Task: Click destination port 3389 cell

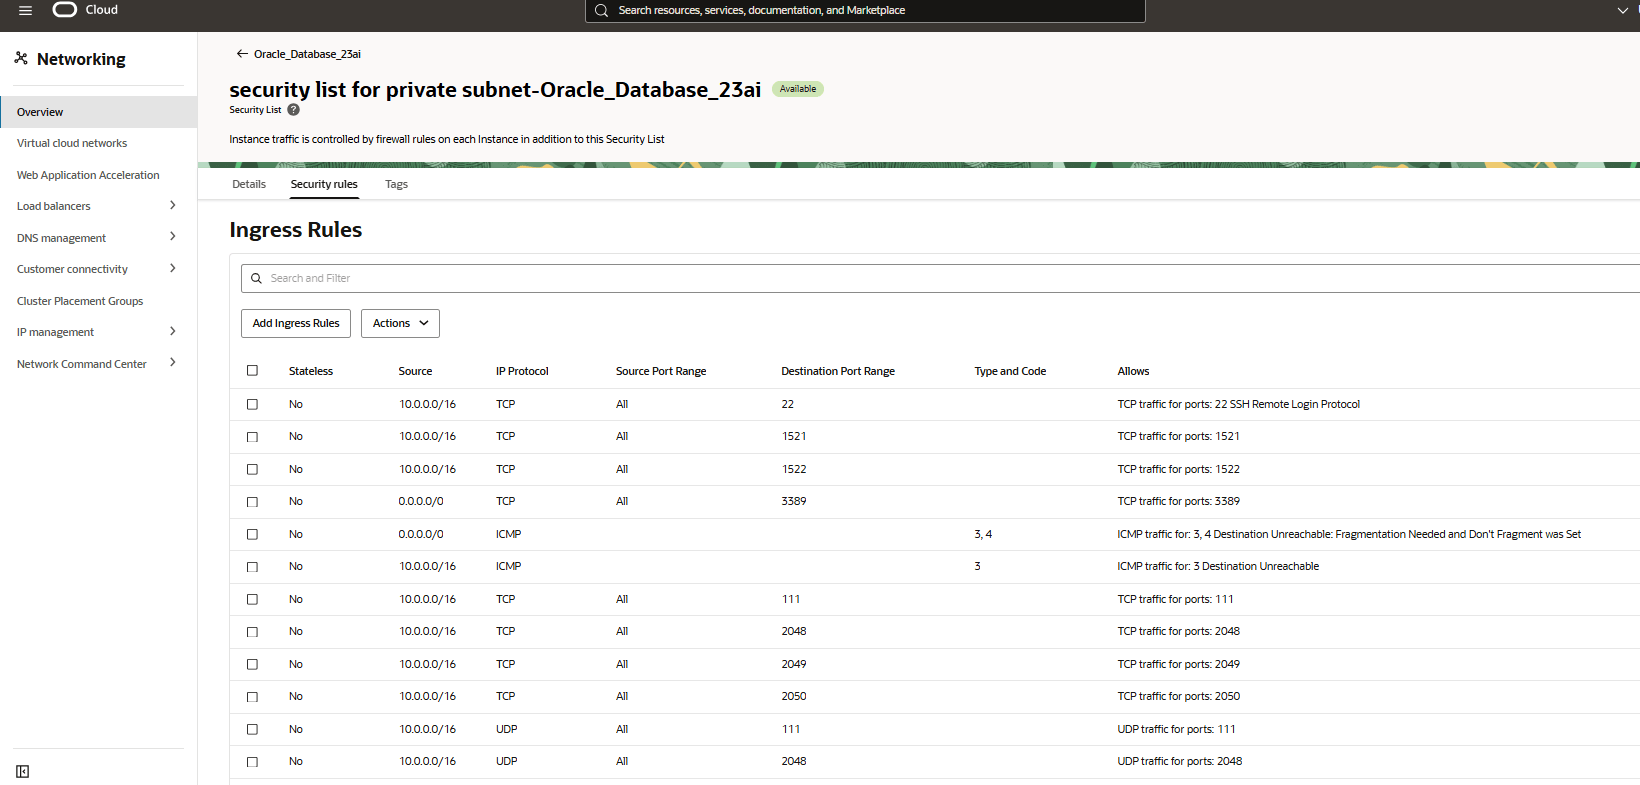Action: [x=794, y=501]
